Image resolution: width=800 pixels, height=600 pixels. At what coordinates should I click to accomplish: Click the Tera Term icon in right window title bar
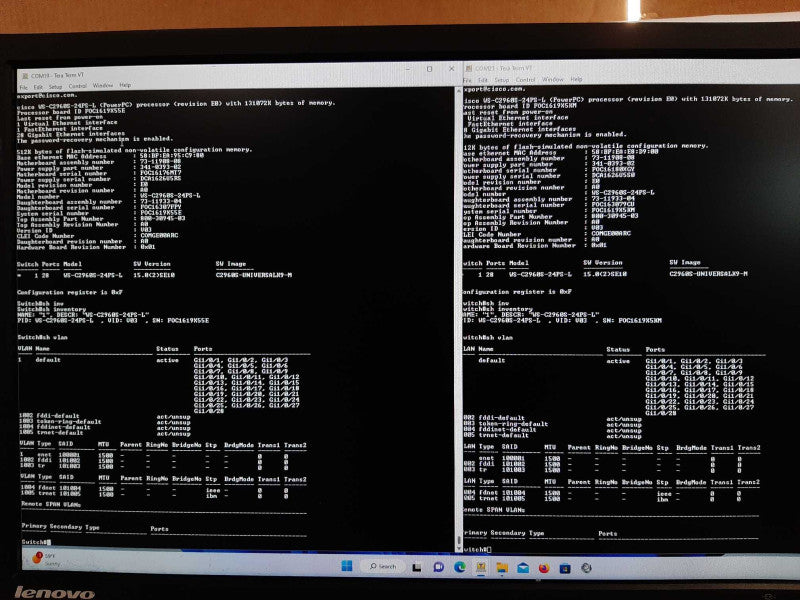tap(468, 68)
